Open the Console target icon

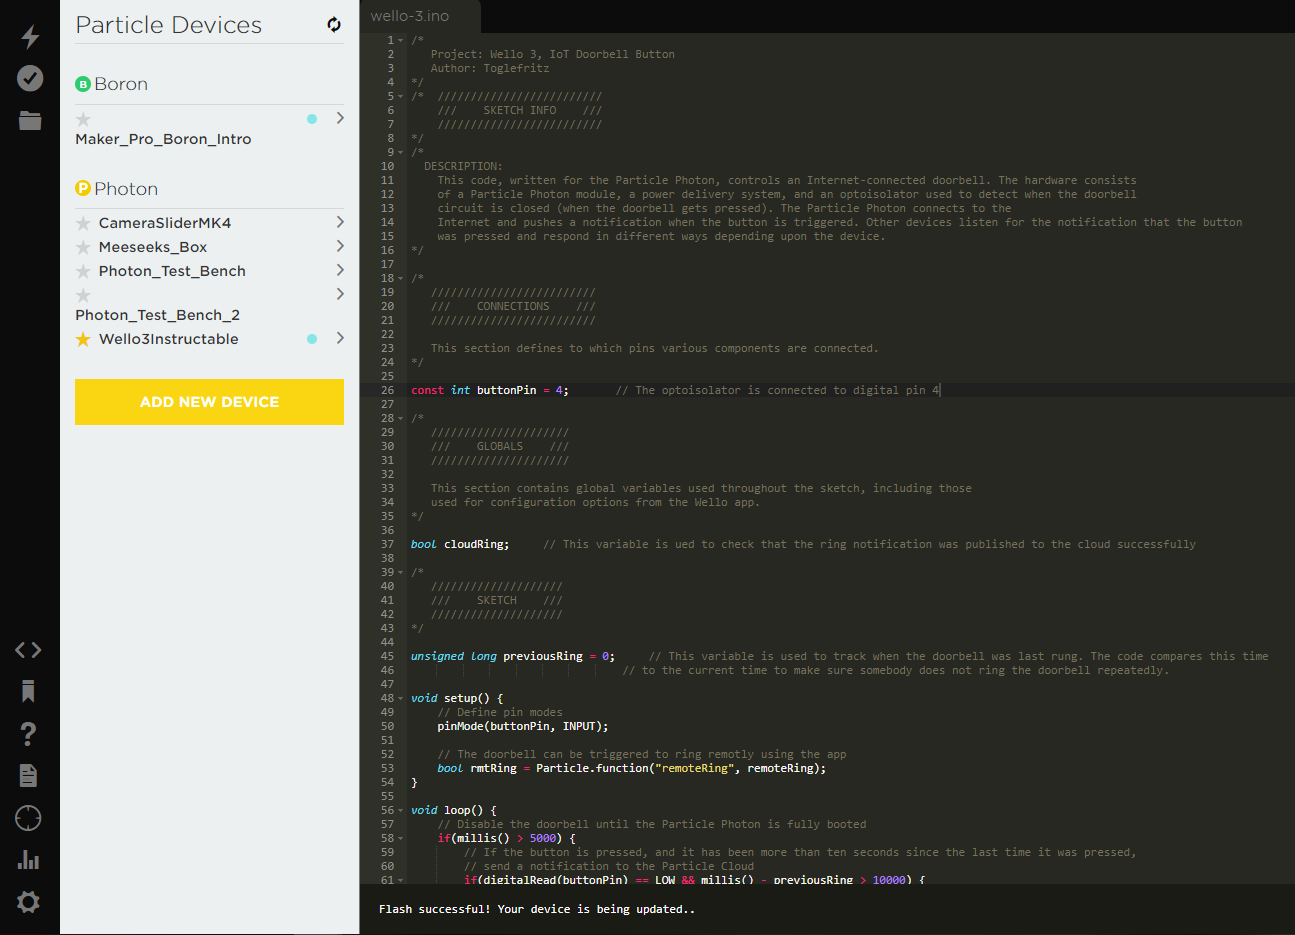(28, 818)
